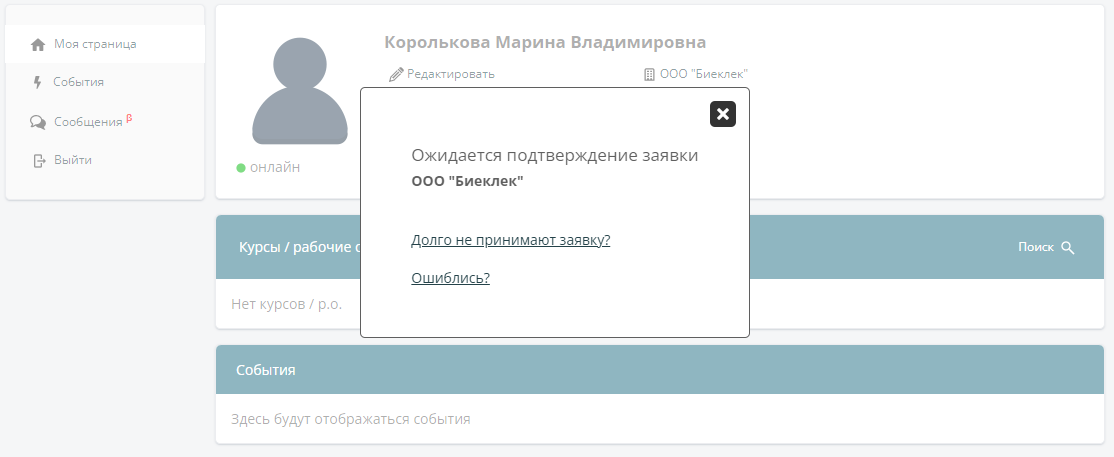Click the user avatar placeholder image
1114x457 pixels.
[299, 91]
